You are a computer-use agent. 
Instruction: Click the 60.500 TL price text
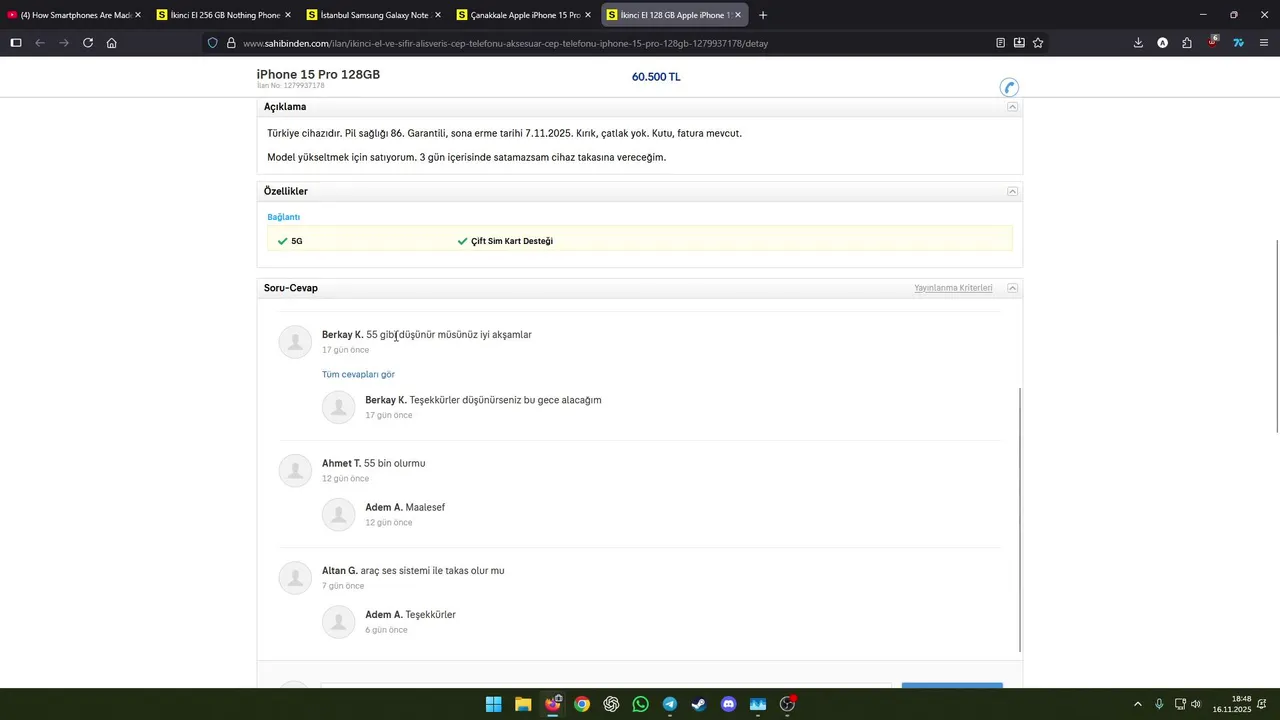656,77
